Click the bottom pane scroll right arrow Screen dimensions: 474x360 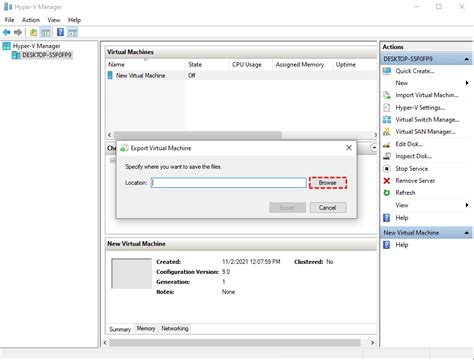click(x=373, y=343)
